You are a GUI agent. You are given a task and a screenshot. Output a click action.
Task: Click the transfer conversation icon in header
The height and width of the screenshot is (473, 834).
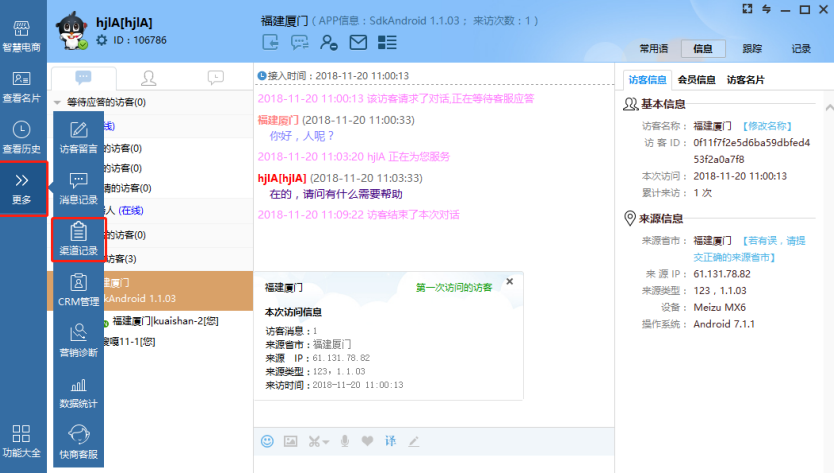pos(270,42)
